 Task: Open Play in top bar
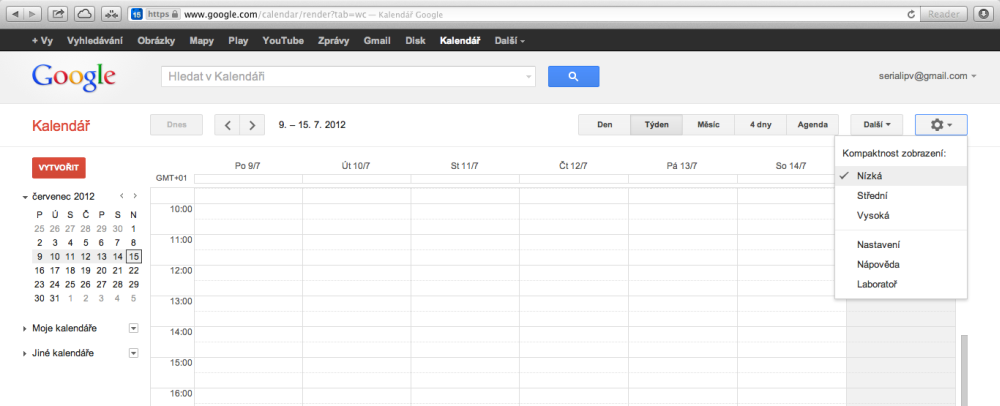coord(238,40)
